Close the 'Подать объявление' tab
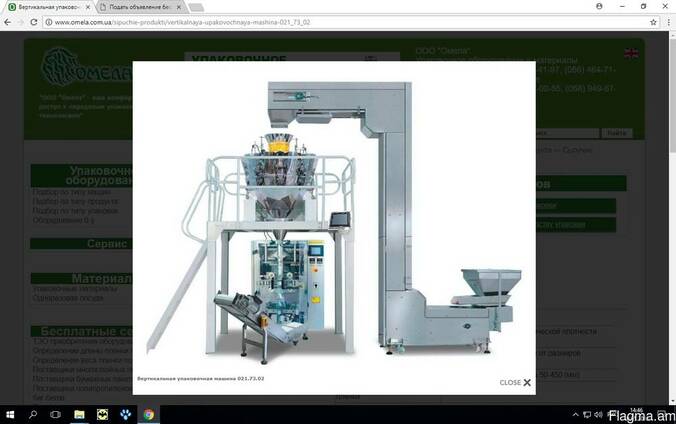 pos(178,7)
